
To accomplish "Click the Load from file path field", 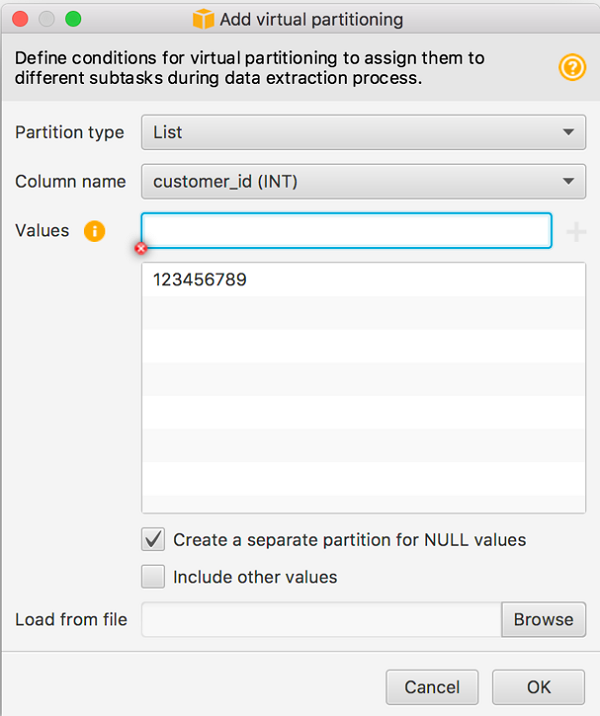I will click(x=321, y=620).
